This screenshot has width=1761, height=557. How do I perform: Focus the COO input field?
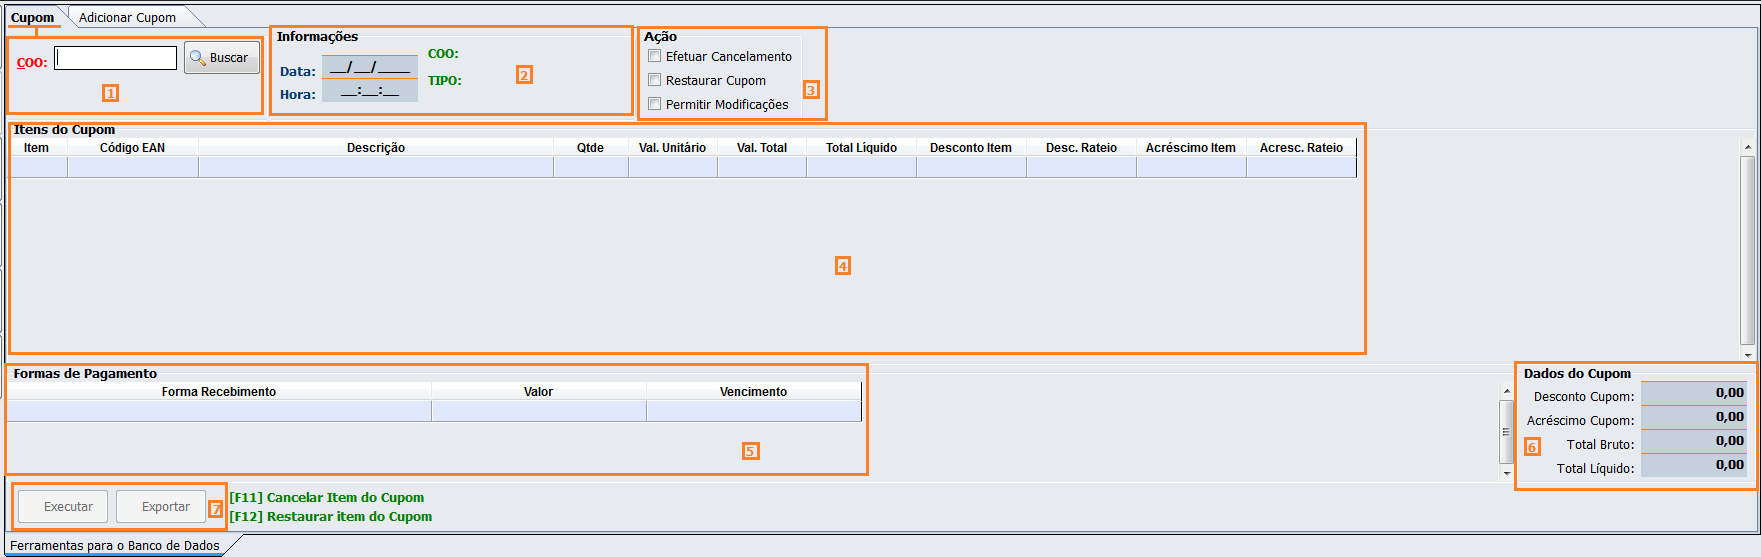click(115, 59)
